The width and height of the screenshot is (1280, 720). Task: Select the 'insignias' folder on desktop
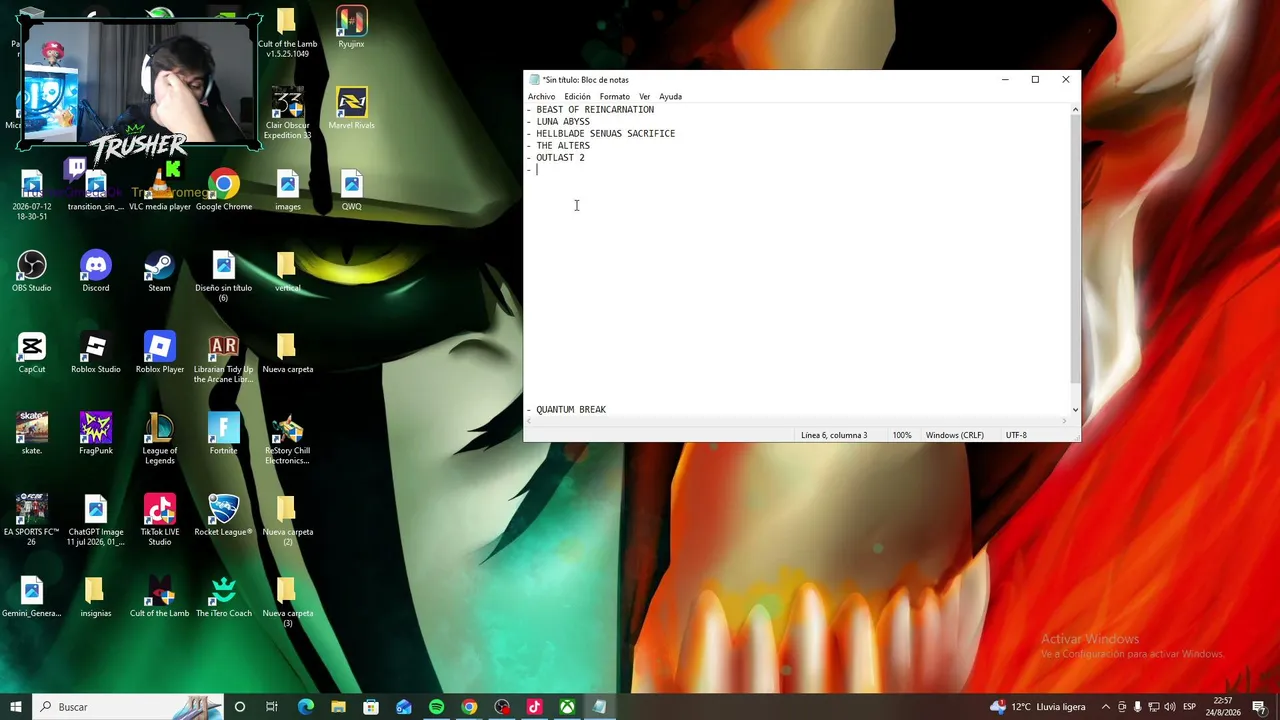[96, 597]
